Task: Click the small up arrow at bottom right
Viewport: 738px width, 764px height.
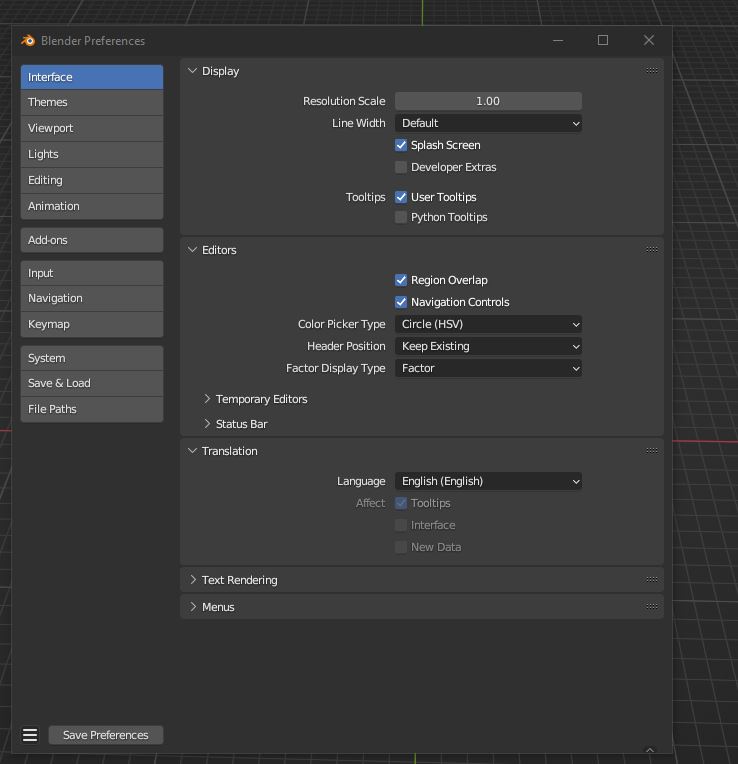Action: tap(650, 750)
